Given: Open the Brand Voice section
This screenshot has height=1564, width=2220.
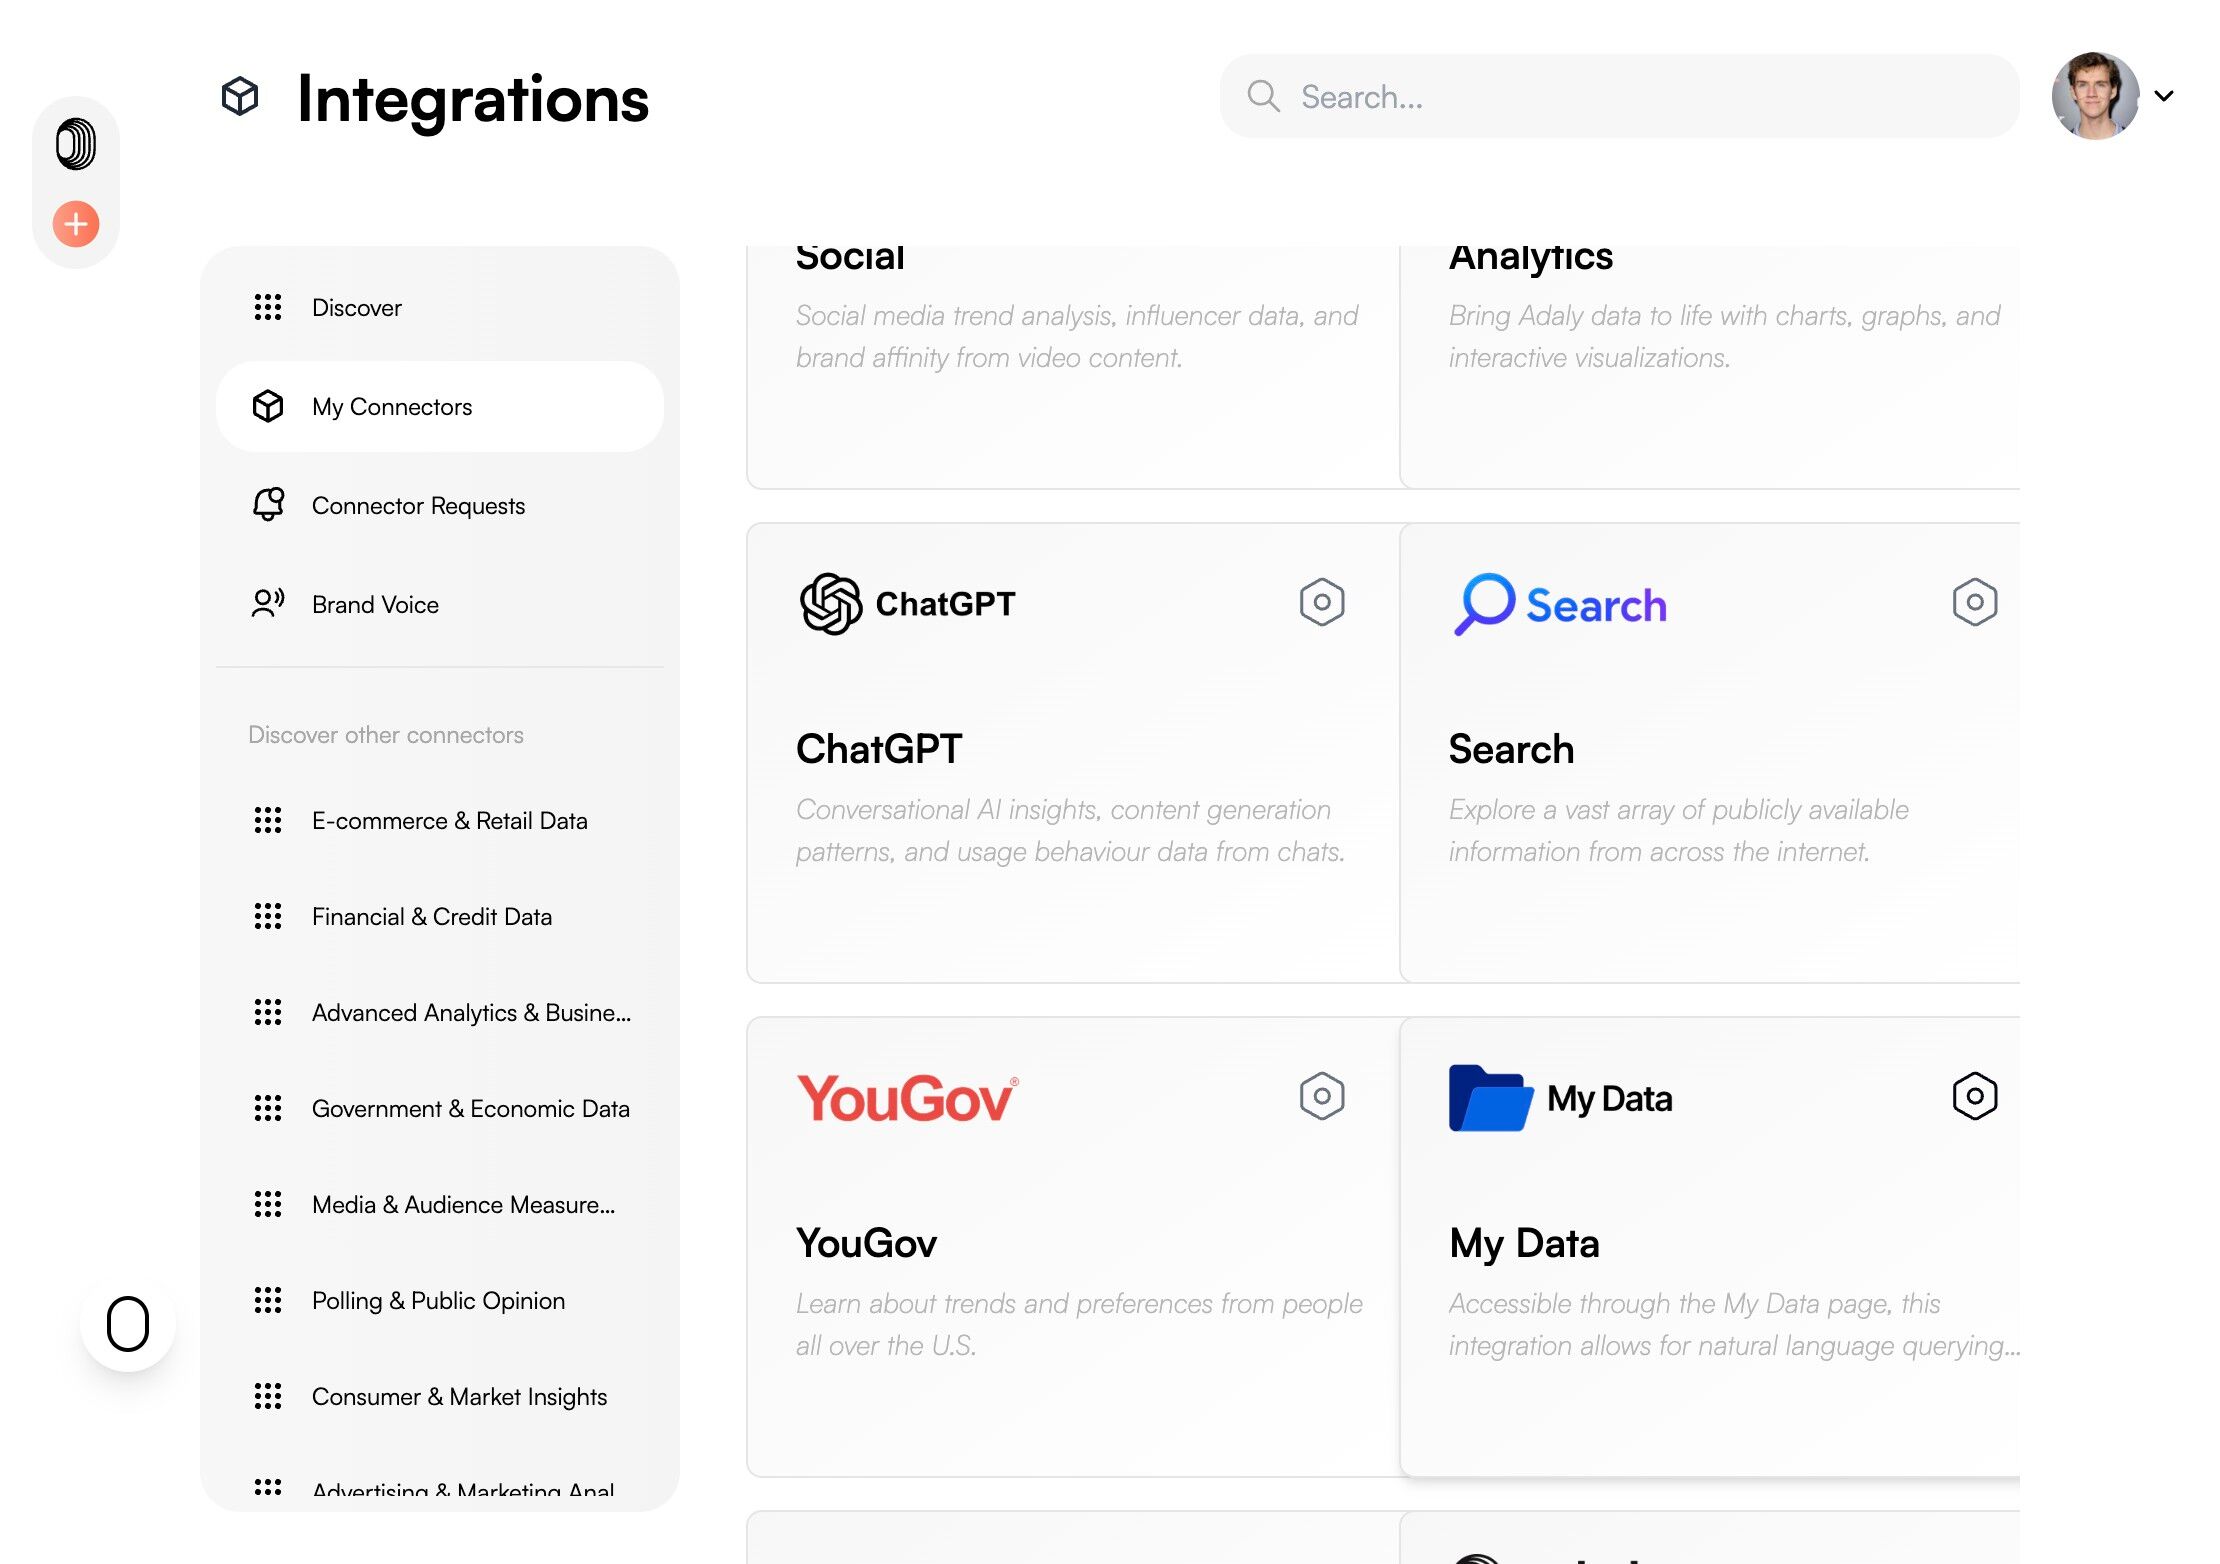Looking at the screenshot, I should [x=374, y=605].
